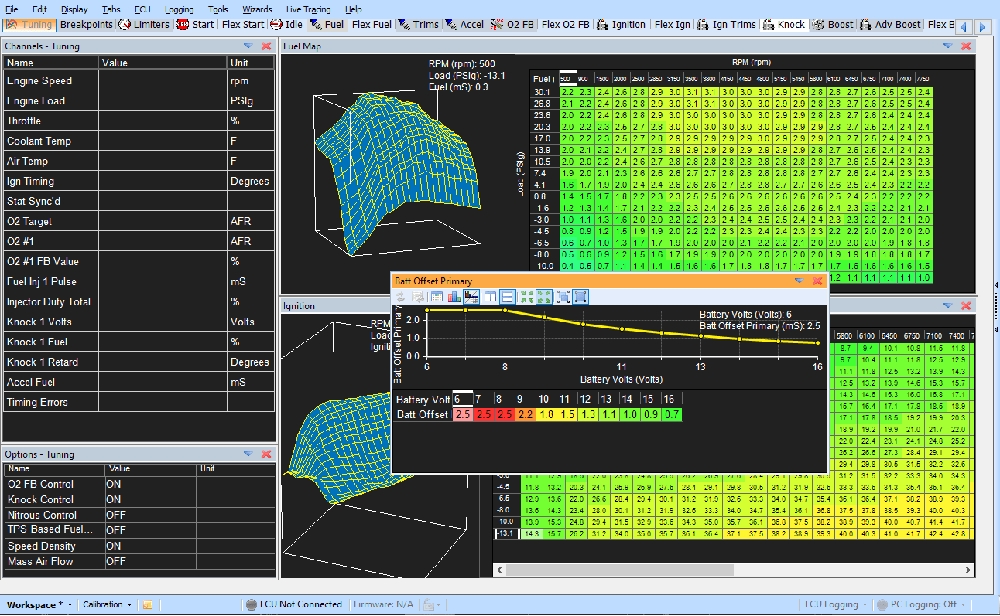Image resolution: width=1000 pixels, height=616 pixels.
Task: Click the bar chart icon in Batt Offset toolbar
Action: point(455,297)
